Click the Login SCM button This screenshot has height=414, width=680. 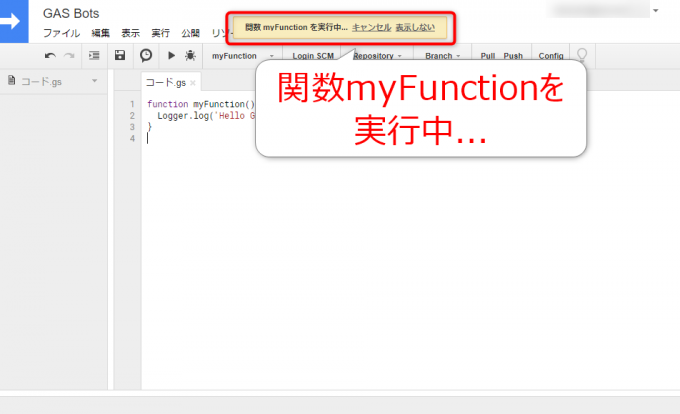point(312,56)
